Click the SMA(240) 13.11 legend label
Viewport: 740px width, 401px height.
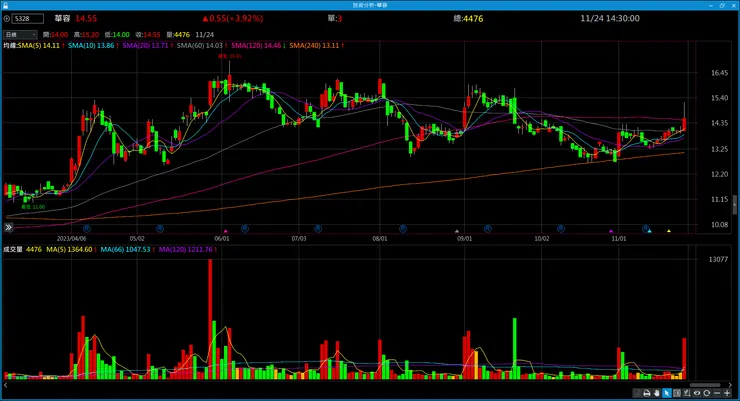coord(314,46)
